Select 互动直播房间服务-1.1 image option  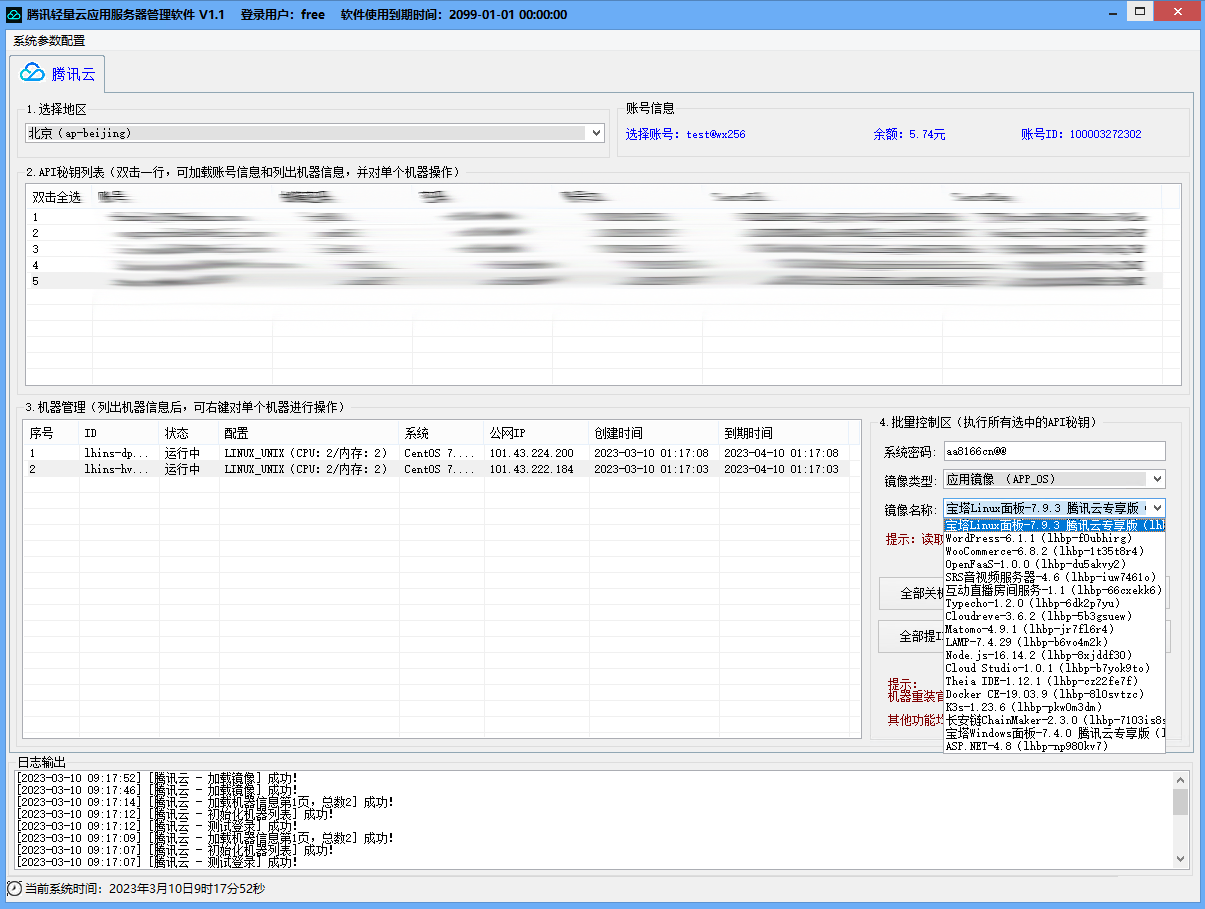(1054, 590)
